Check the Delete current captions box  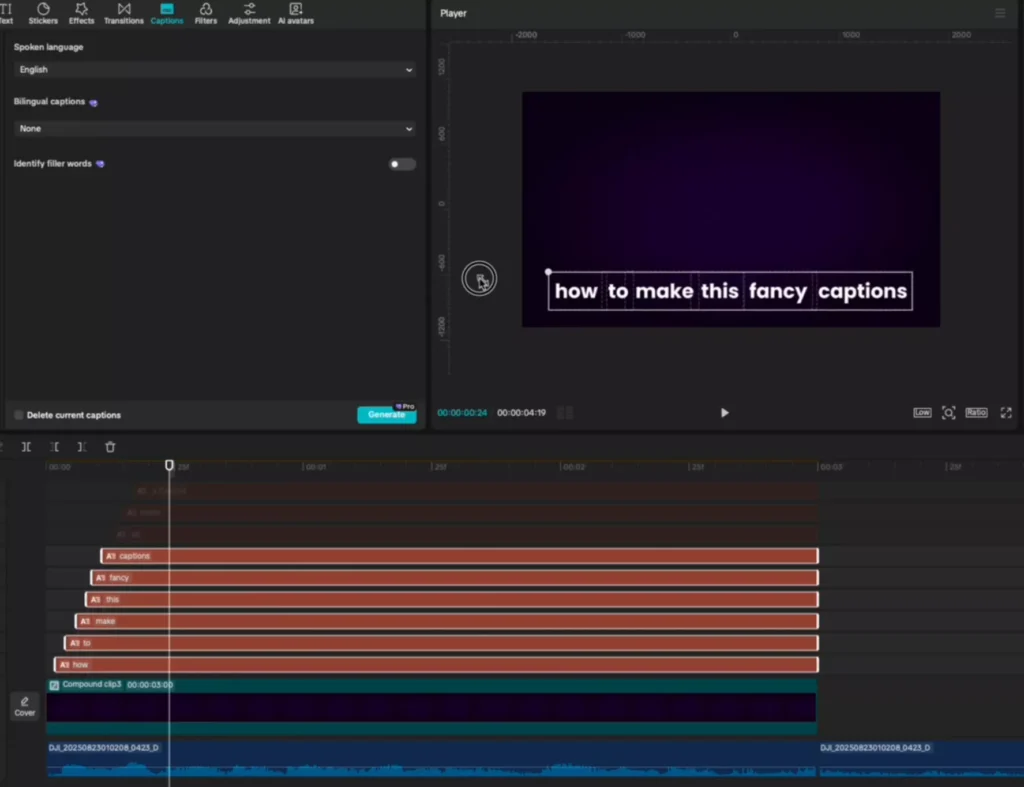click(19, 415)
